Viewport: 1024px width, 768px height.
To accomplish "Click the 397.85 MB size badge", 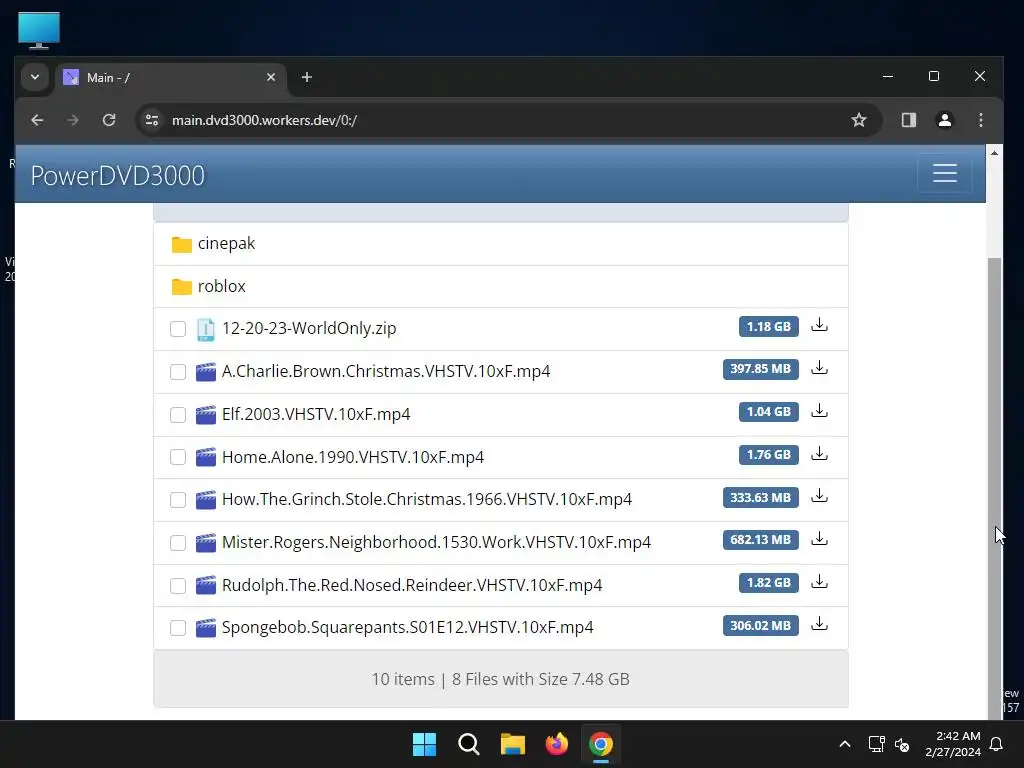I will (760, 368).
